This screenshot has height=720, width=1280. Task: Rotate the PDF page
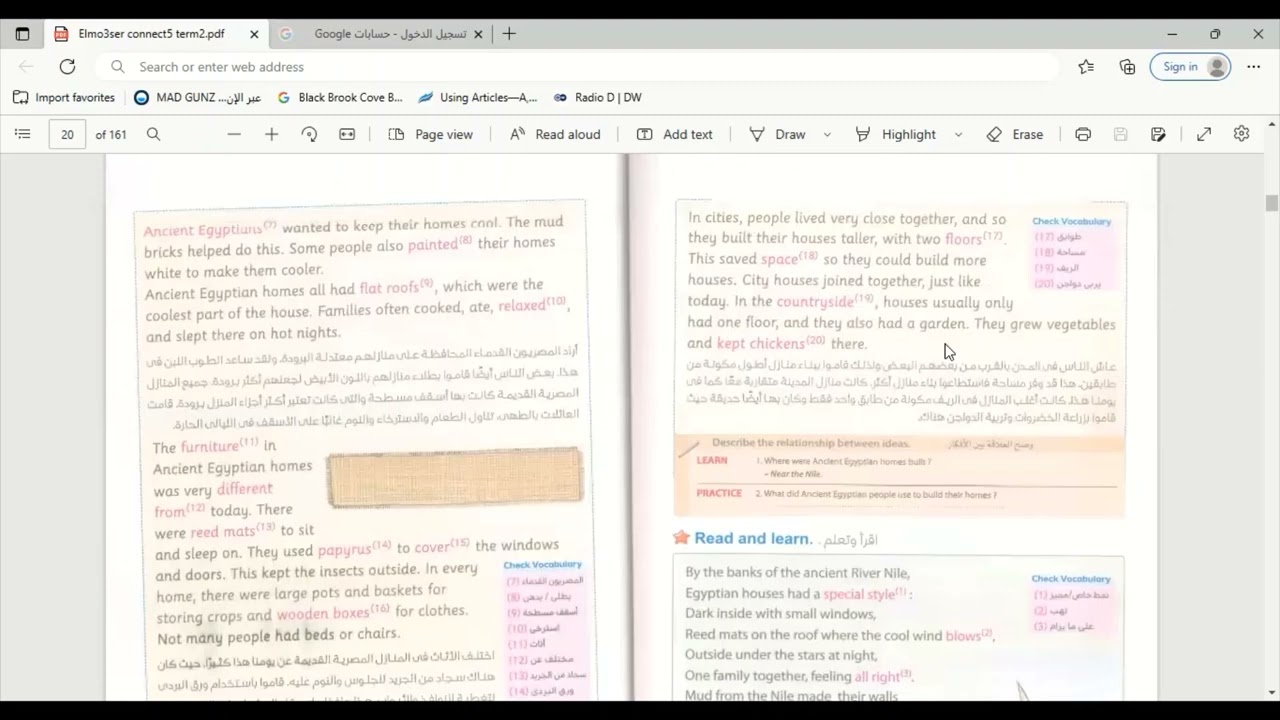[x=309, y=134]
